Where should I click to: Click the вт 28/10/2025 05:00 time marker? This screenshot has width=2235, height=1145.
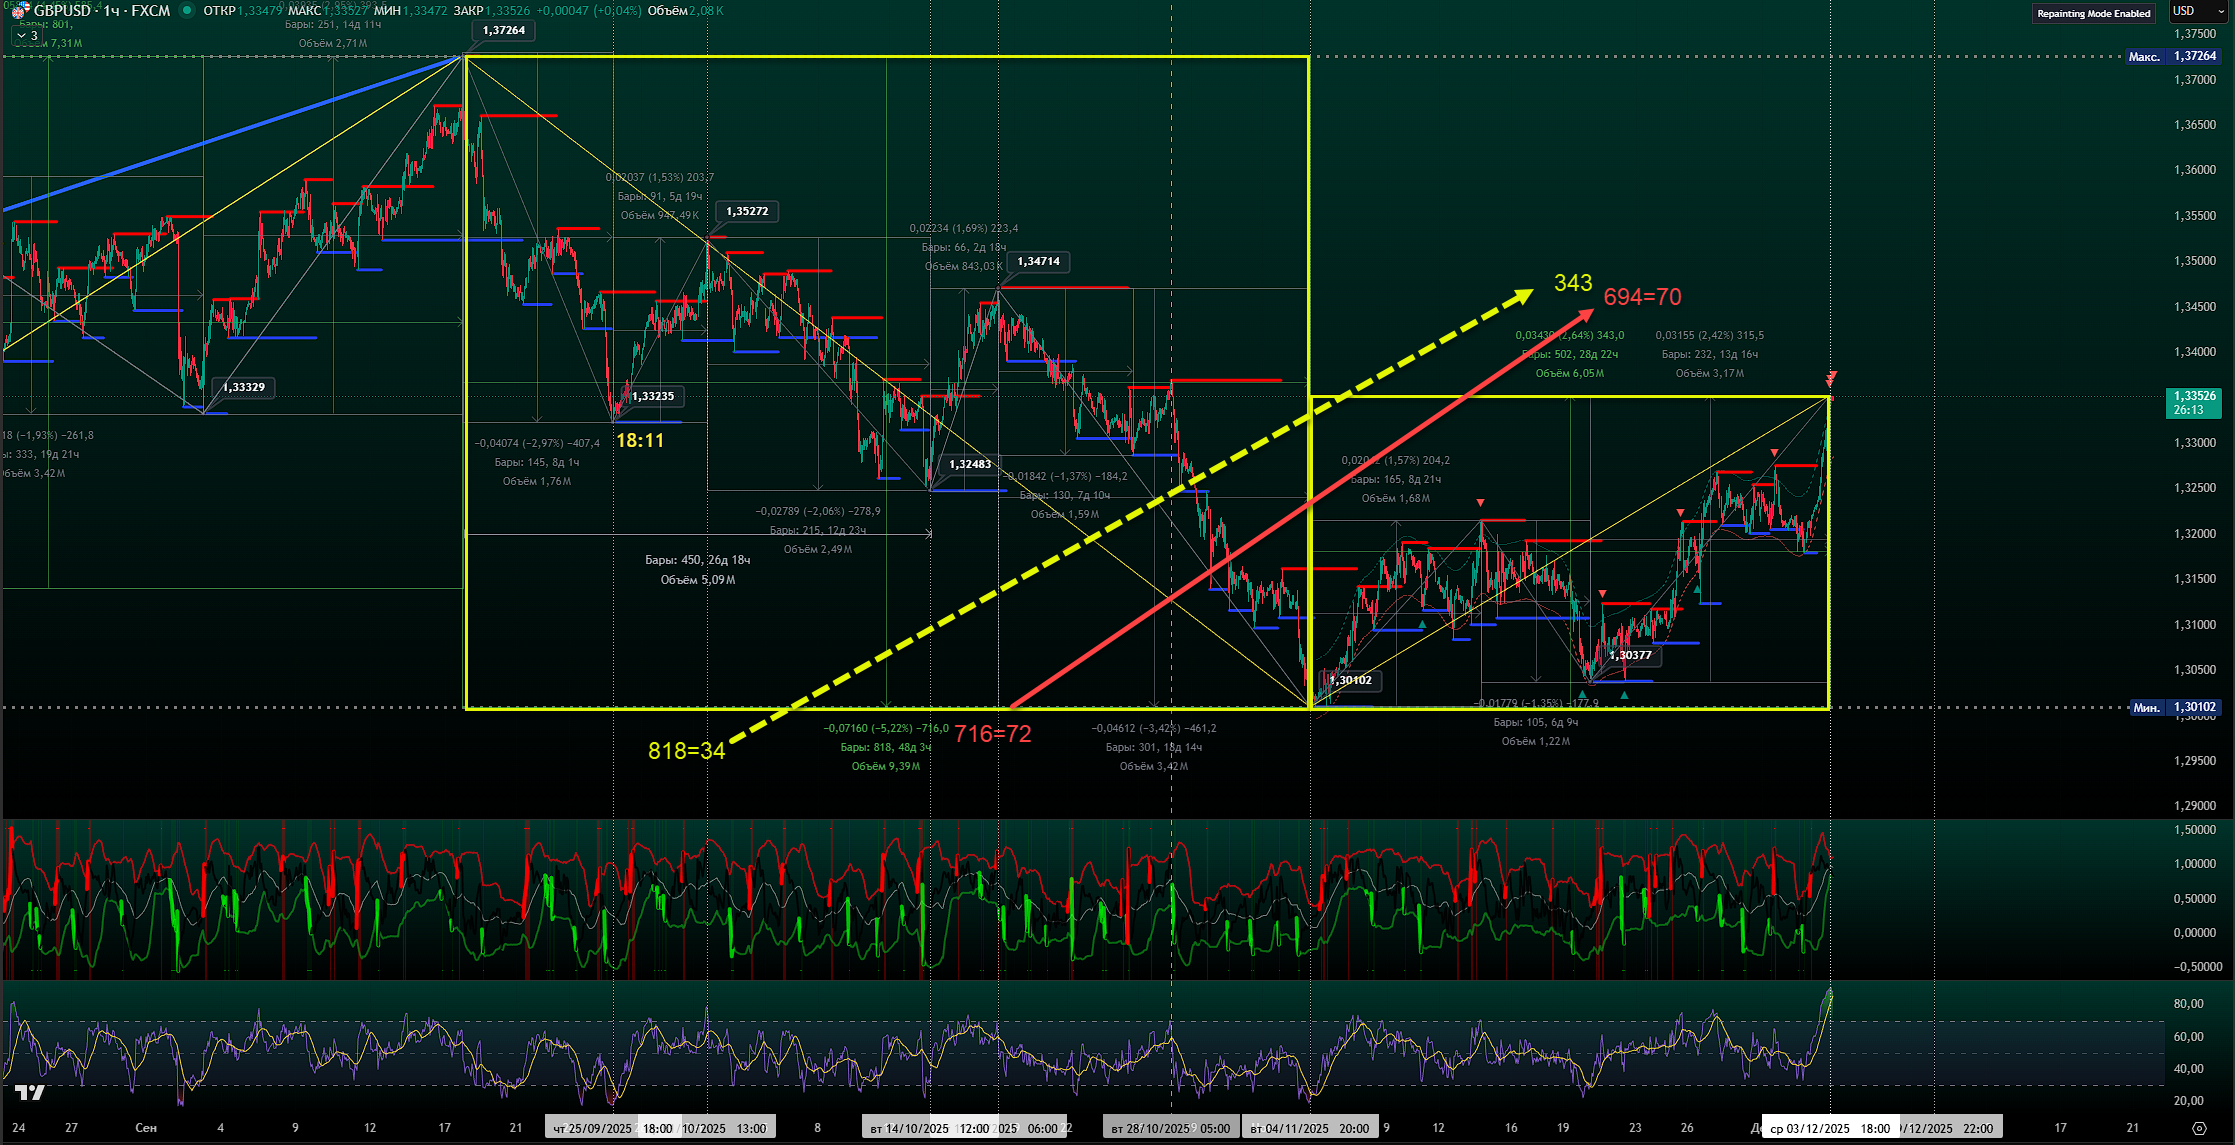pos(1170,1128)
